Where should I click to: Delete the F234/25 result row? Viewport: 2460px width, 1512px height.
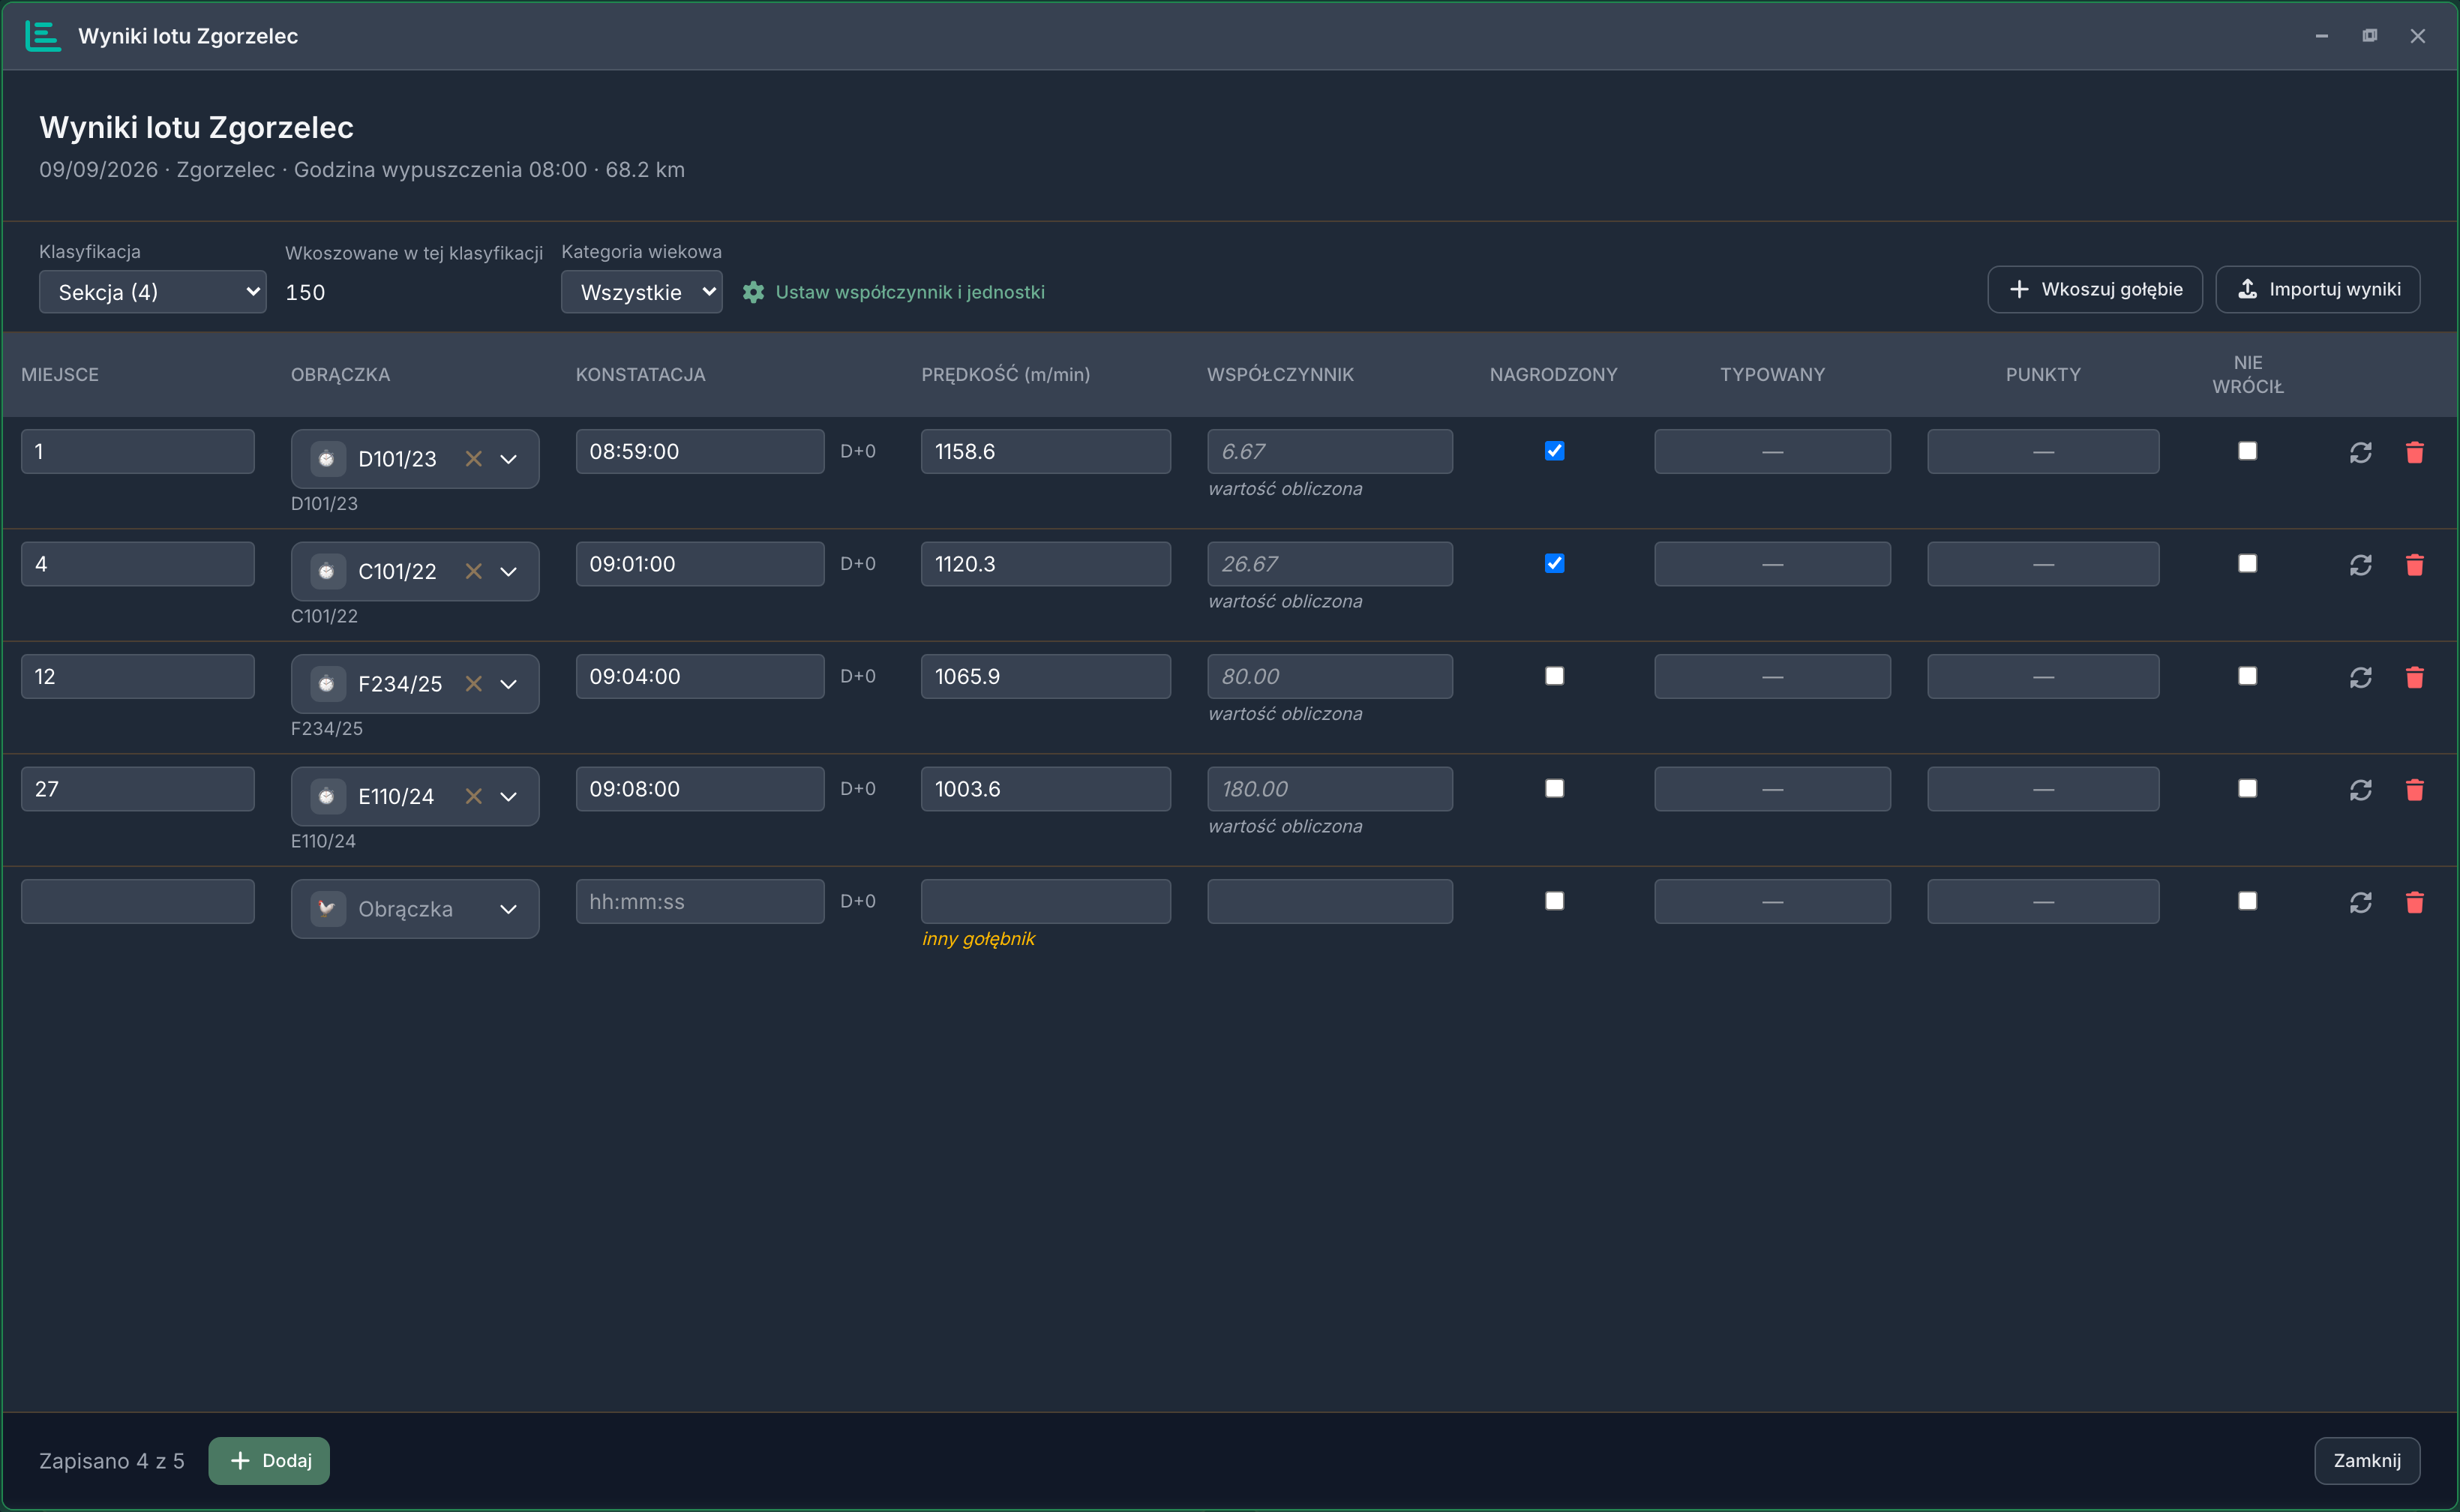(2414, 677)
